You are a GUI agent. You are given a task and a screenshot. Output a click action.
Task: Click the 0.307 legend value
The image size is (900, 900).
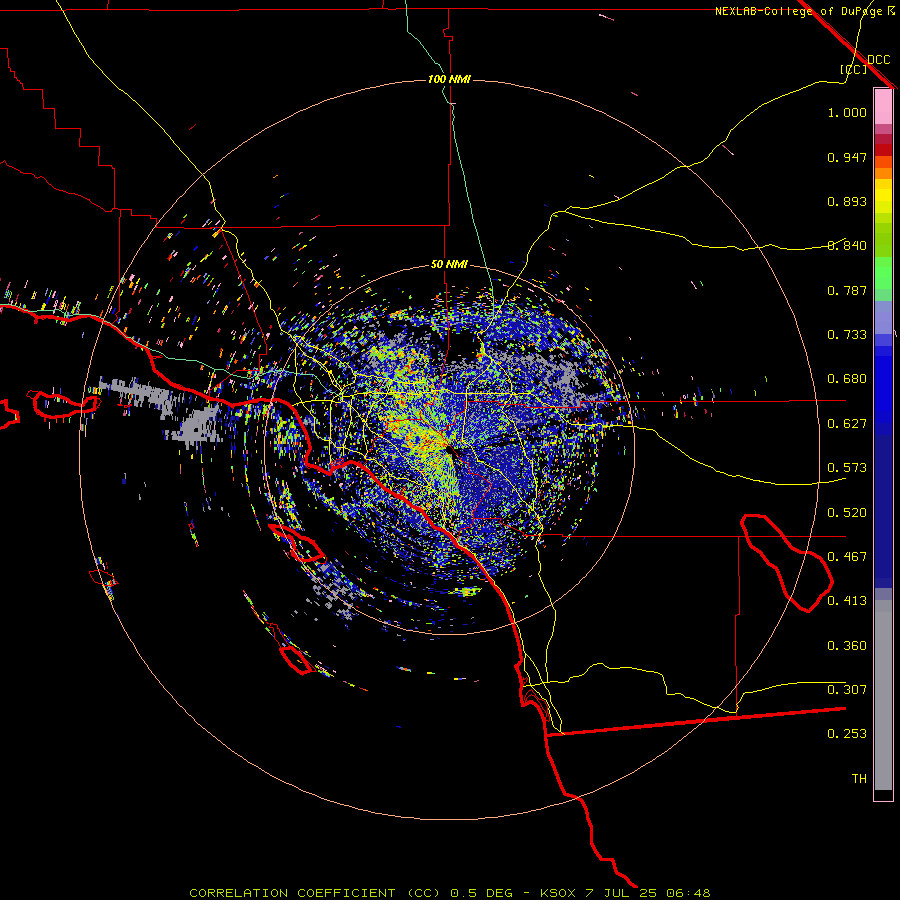tap(847, 690)
